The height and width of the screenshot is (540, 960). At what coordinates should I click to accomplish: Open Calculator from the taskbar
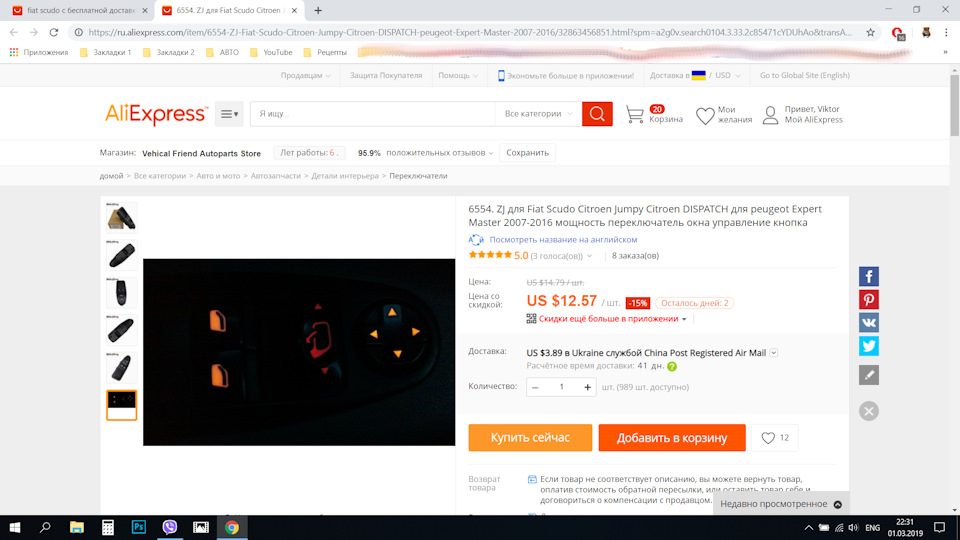coord(108,527)
